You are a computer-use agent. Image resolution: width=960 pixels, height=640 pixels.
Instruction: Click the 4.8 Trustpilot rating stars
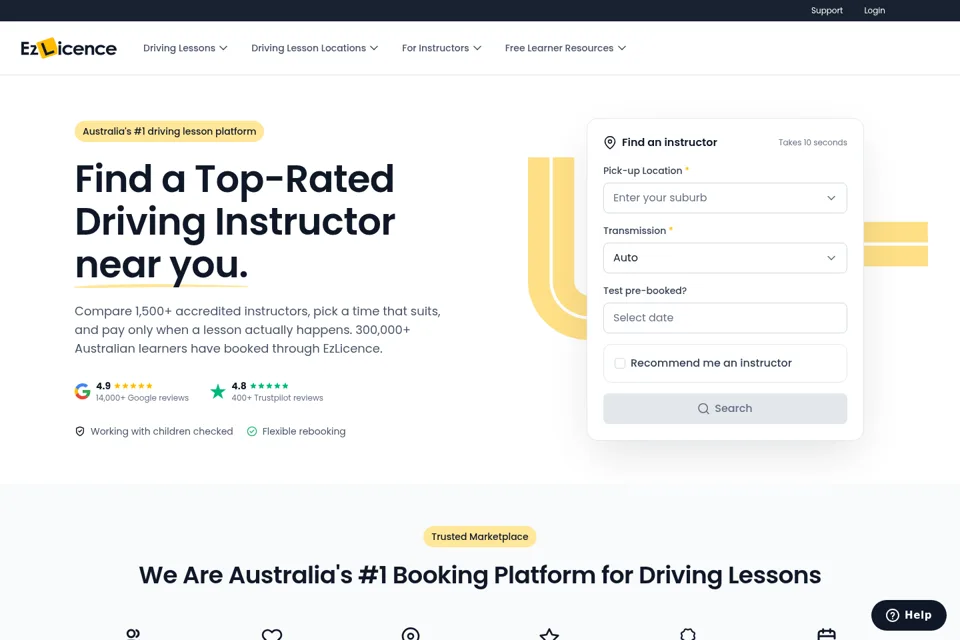click(x=269, y=386)
